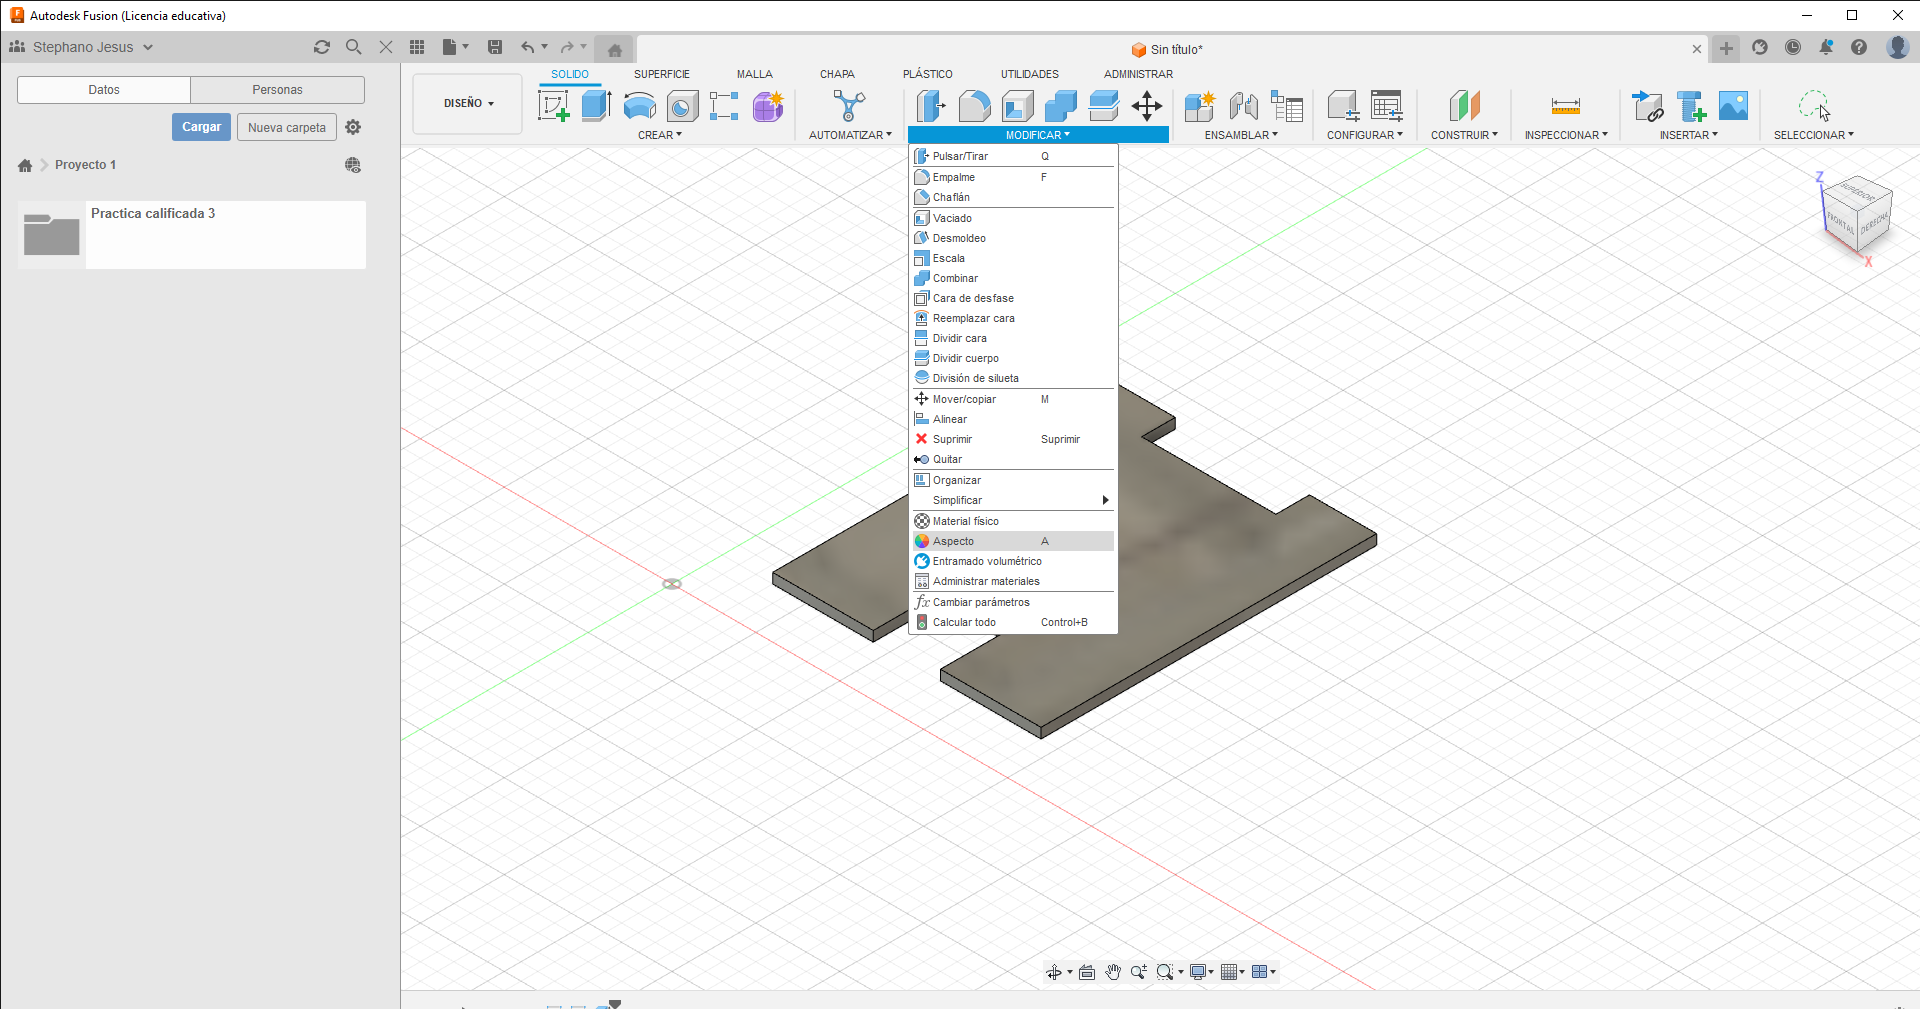Image resolution: width=1920 pixels, height=1009 pixels.
Task: Click the Select tool icon
Action: coord(1814,105)
